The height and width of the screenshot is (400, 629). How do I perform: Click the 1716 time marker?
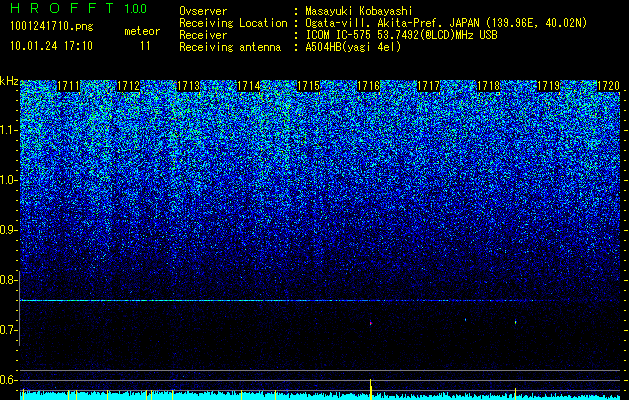(x=369, y=86)
